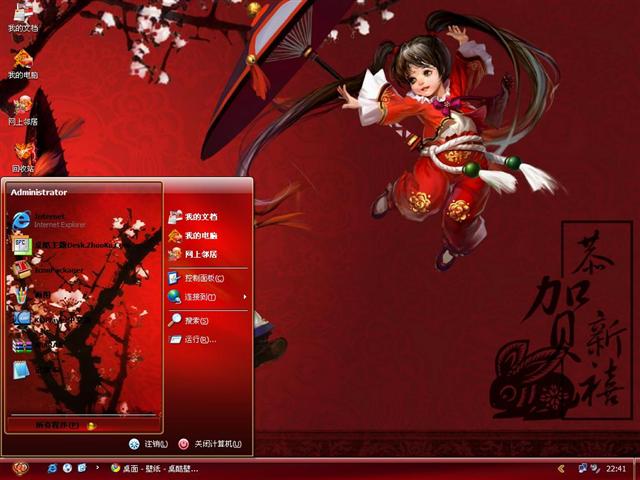This screenshot has width=640, height=480.
Task: Open 我的电脑 desktop icon
Action: (x=23, y=64)
